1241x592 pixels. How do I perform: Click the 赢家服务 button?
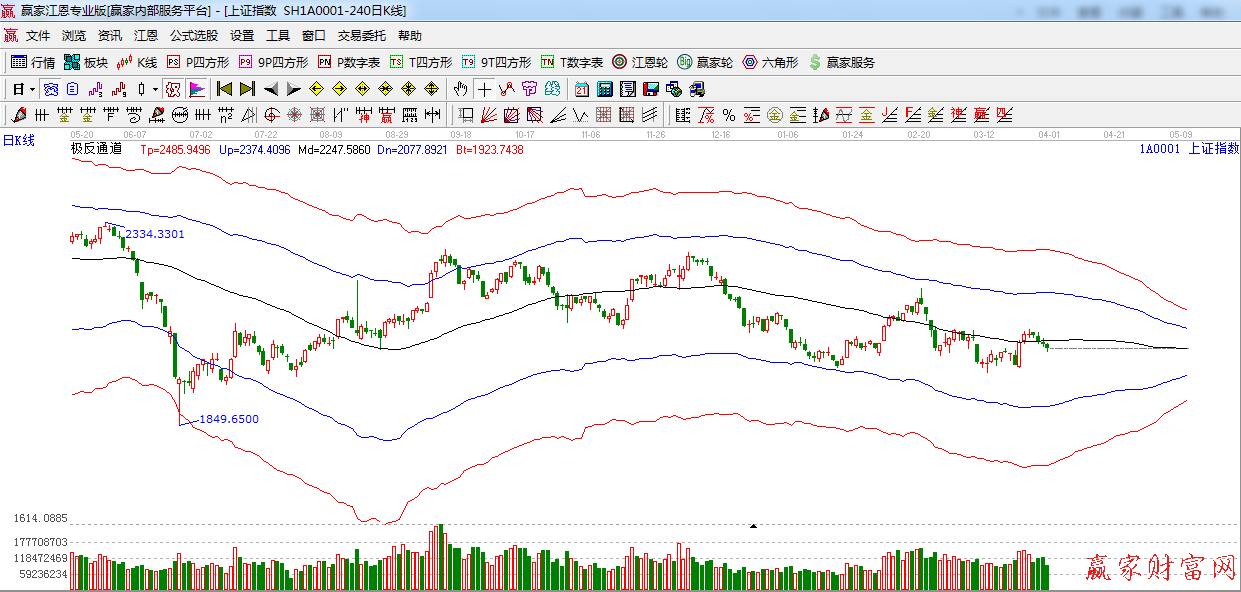tap(841, 62)
